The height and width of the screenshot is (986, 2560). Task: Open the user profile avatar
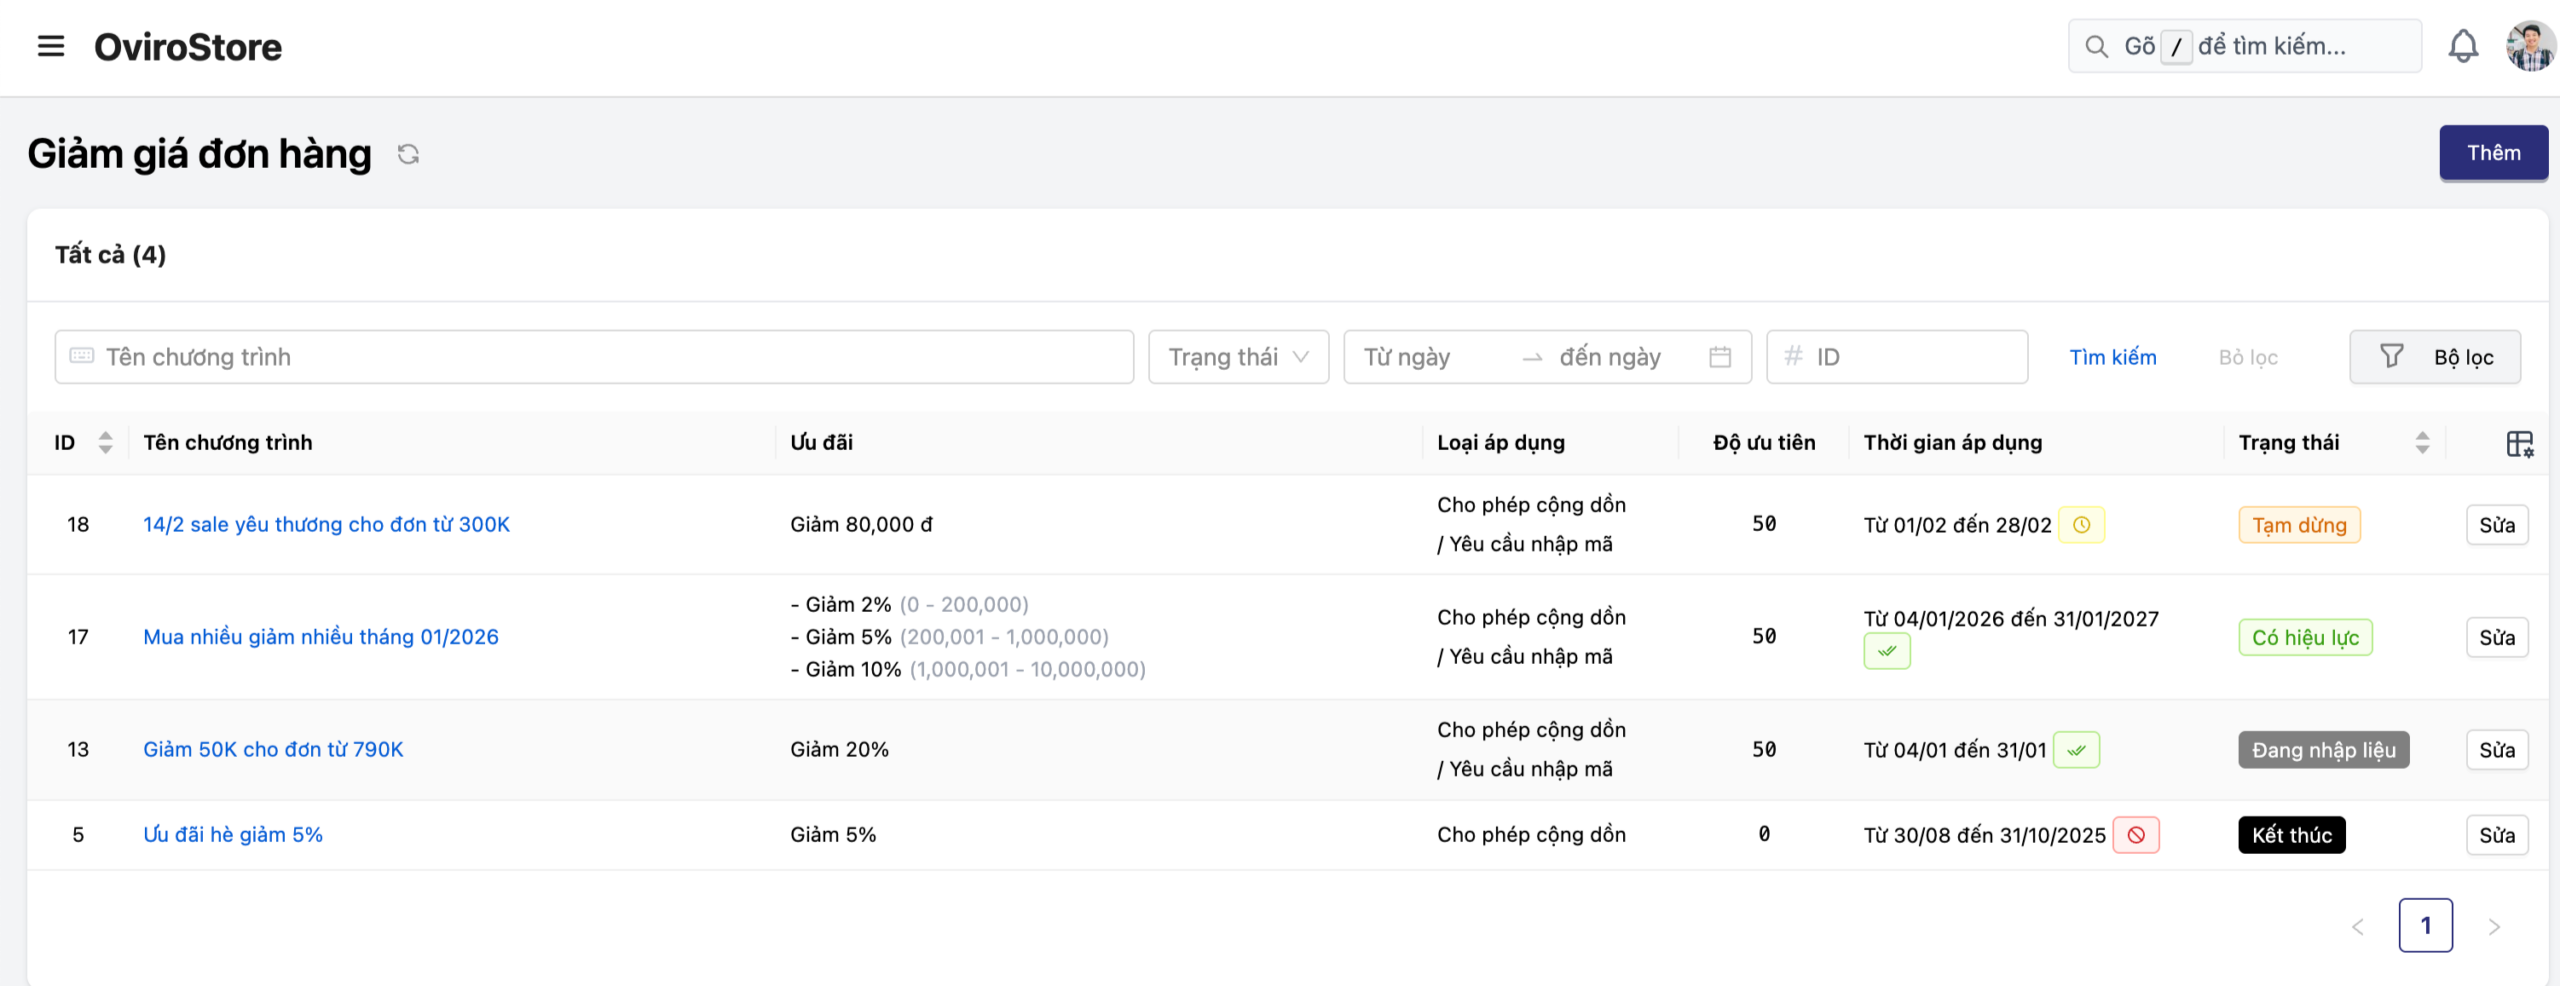coord(2529,46)
